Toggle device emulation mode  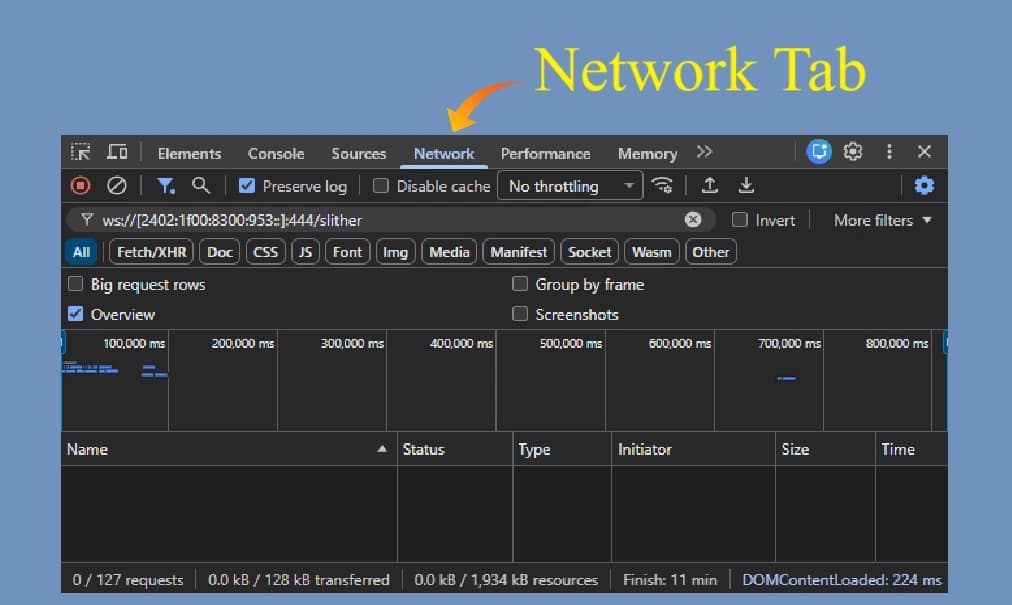(x=117, y=151)
